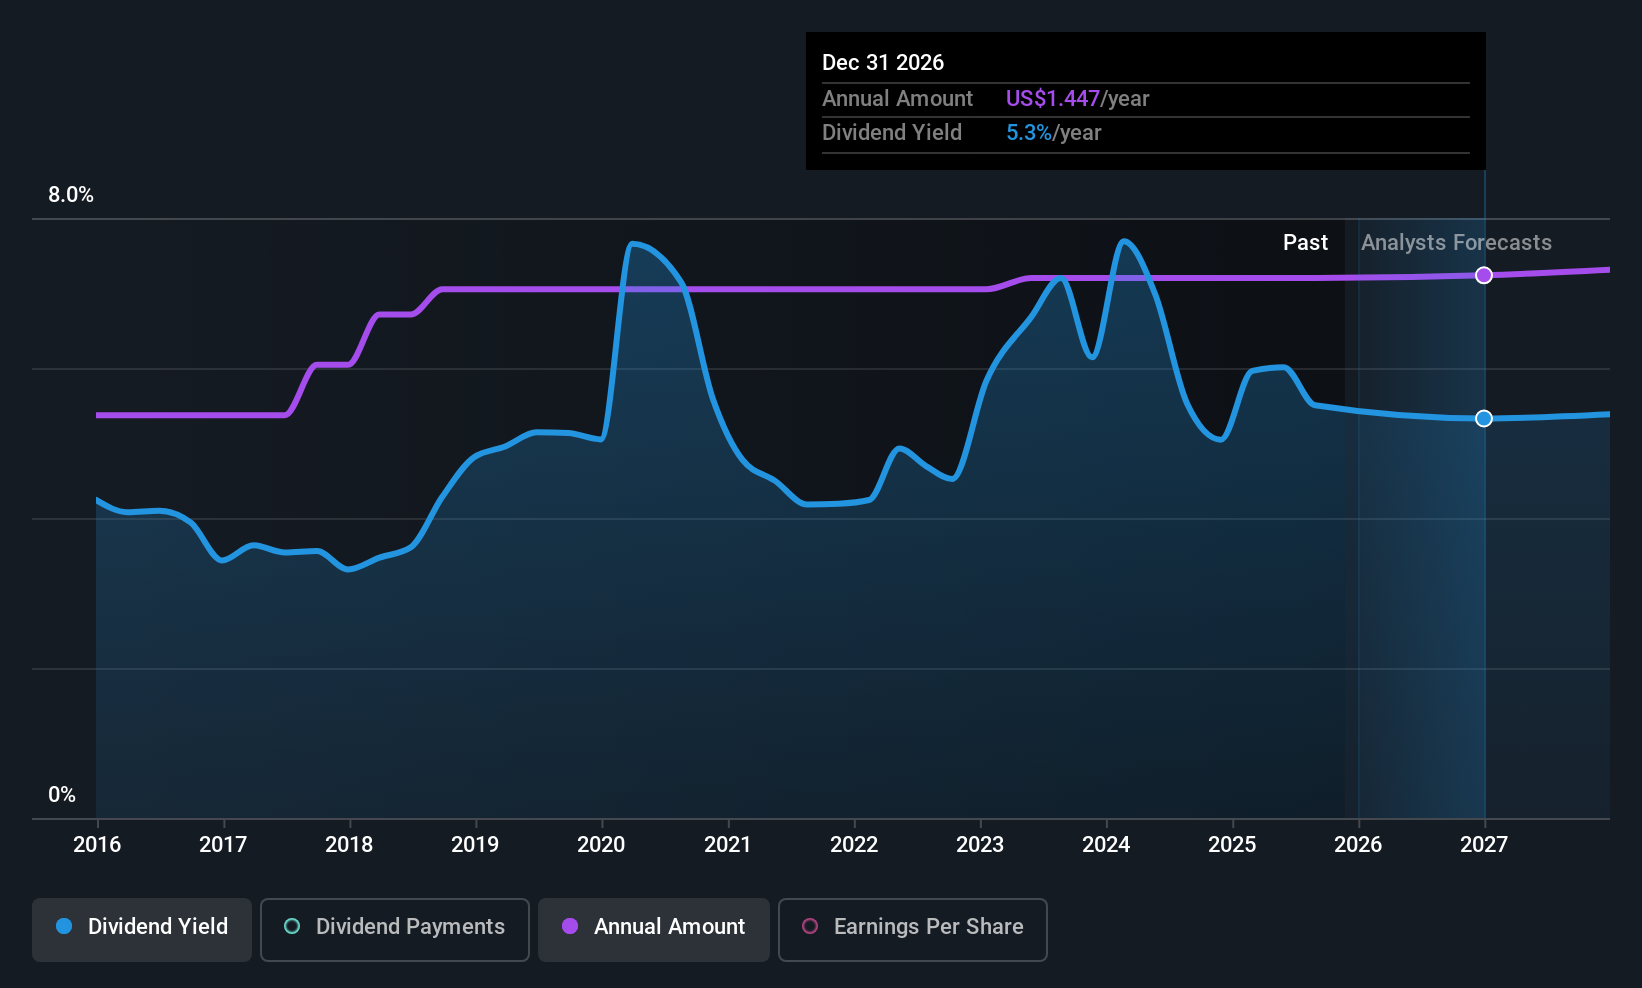This screenshot has height=988, width=1642.
Task: Click the 8.0% y-axis label
Action: tap(71, 195)
